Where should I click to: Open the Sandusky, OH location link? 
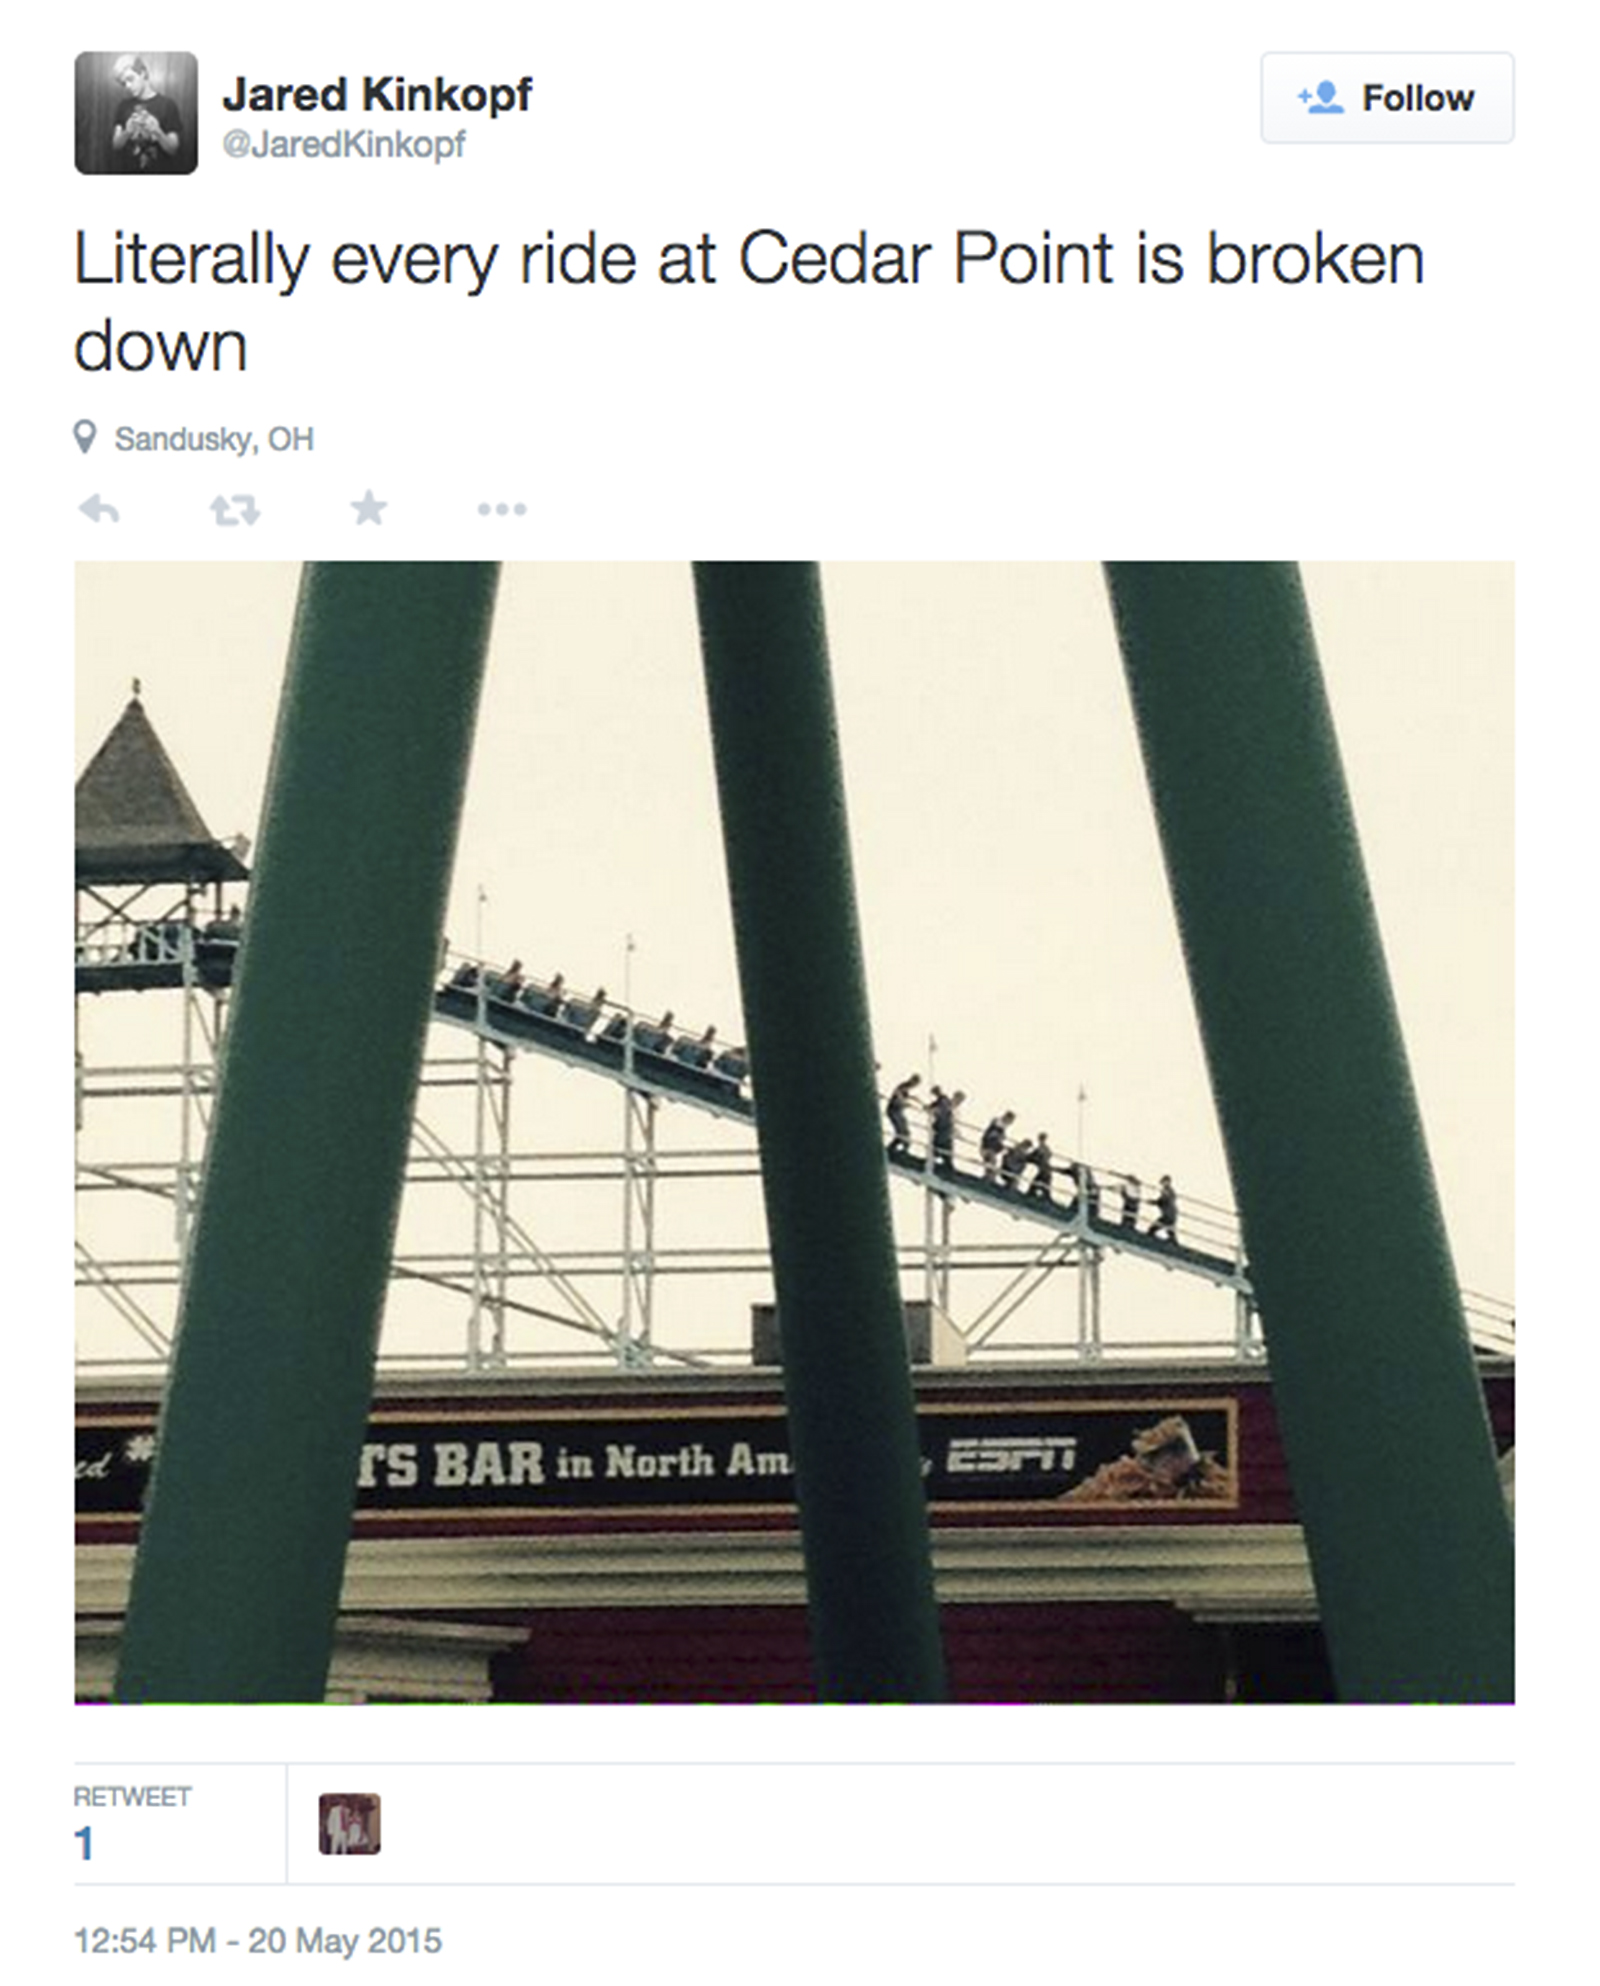214,439
